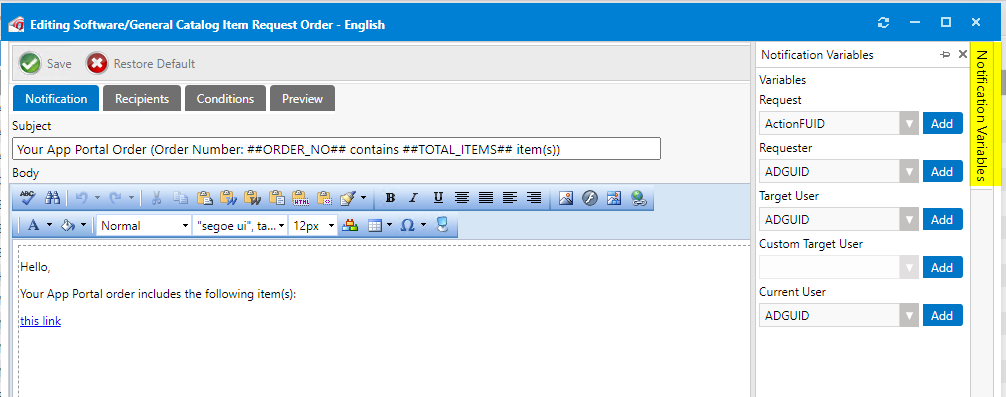Add the Request variable
The height and width of the screenshot is (397, 1006).
(x=942, y=123)
